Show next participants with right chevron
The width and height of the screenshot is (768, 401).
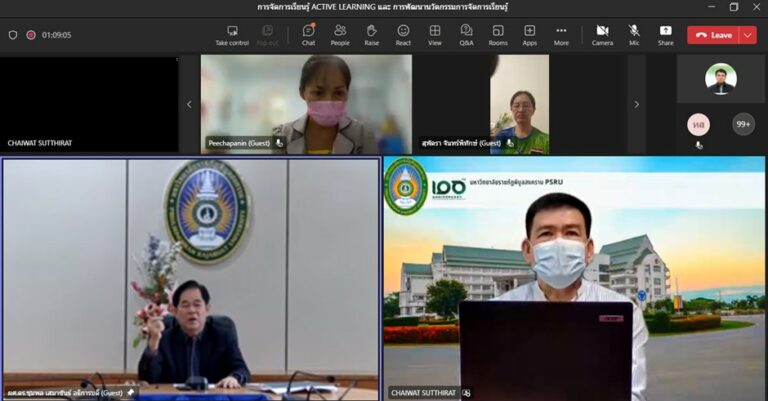click(636, 104)
